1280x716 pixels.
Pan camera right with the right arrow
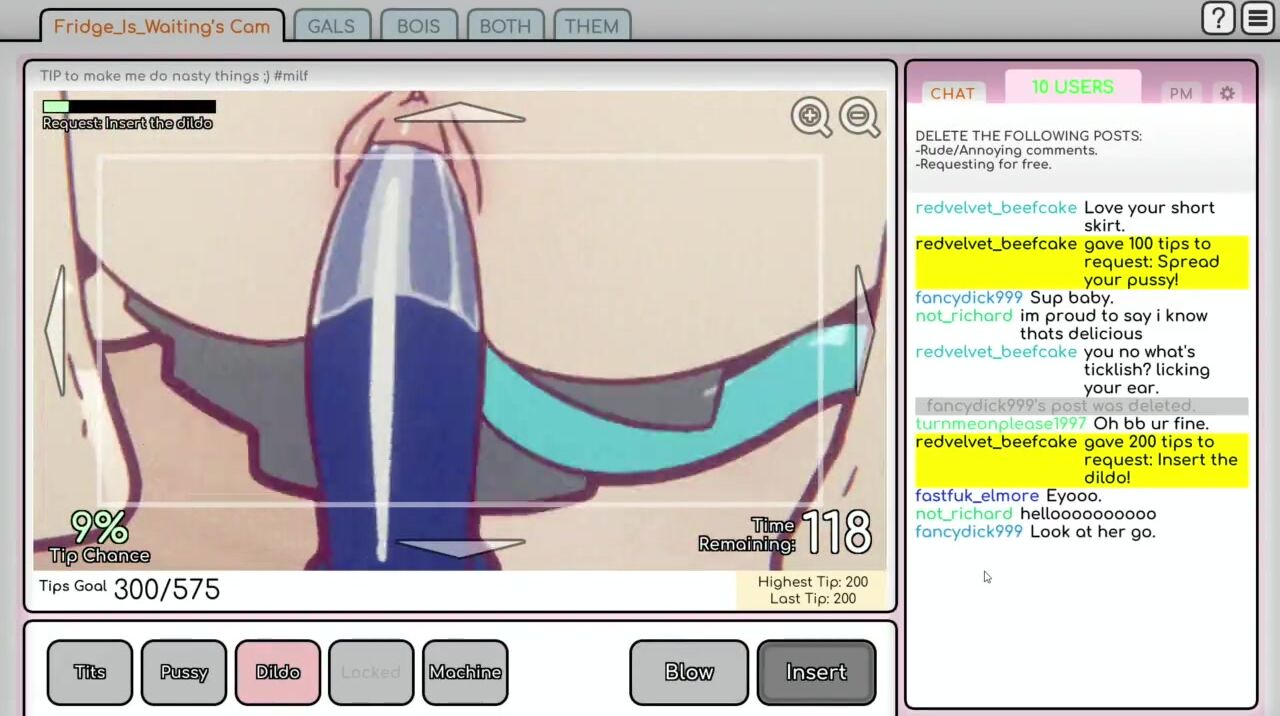pyautogui.click(x=864, y=330)
